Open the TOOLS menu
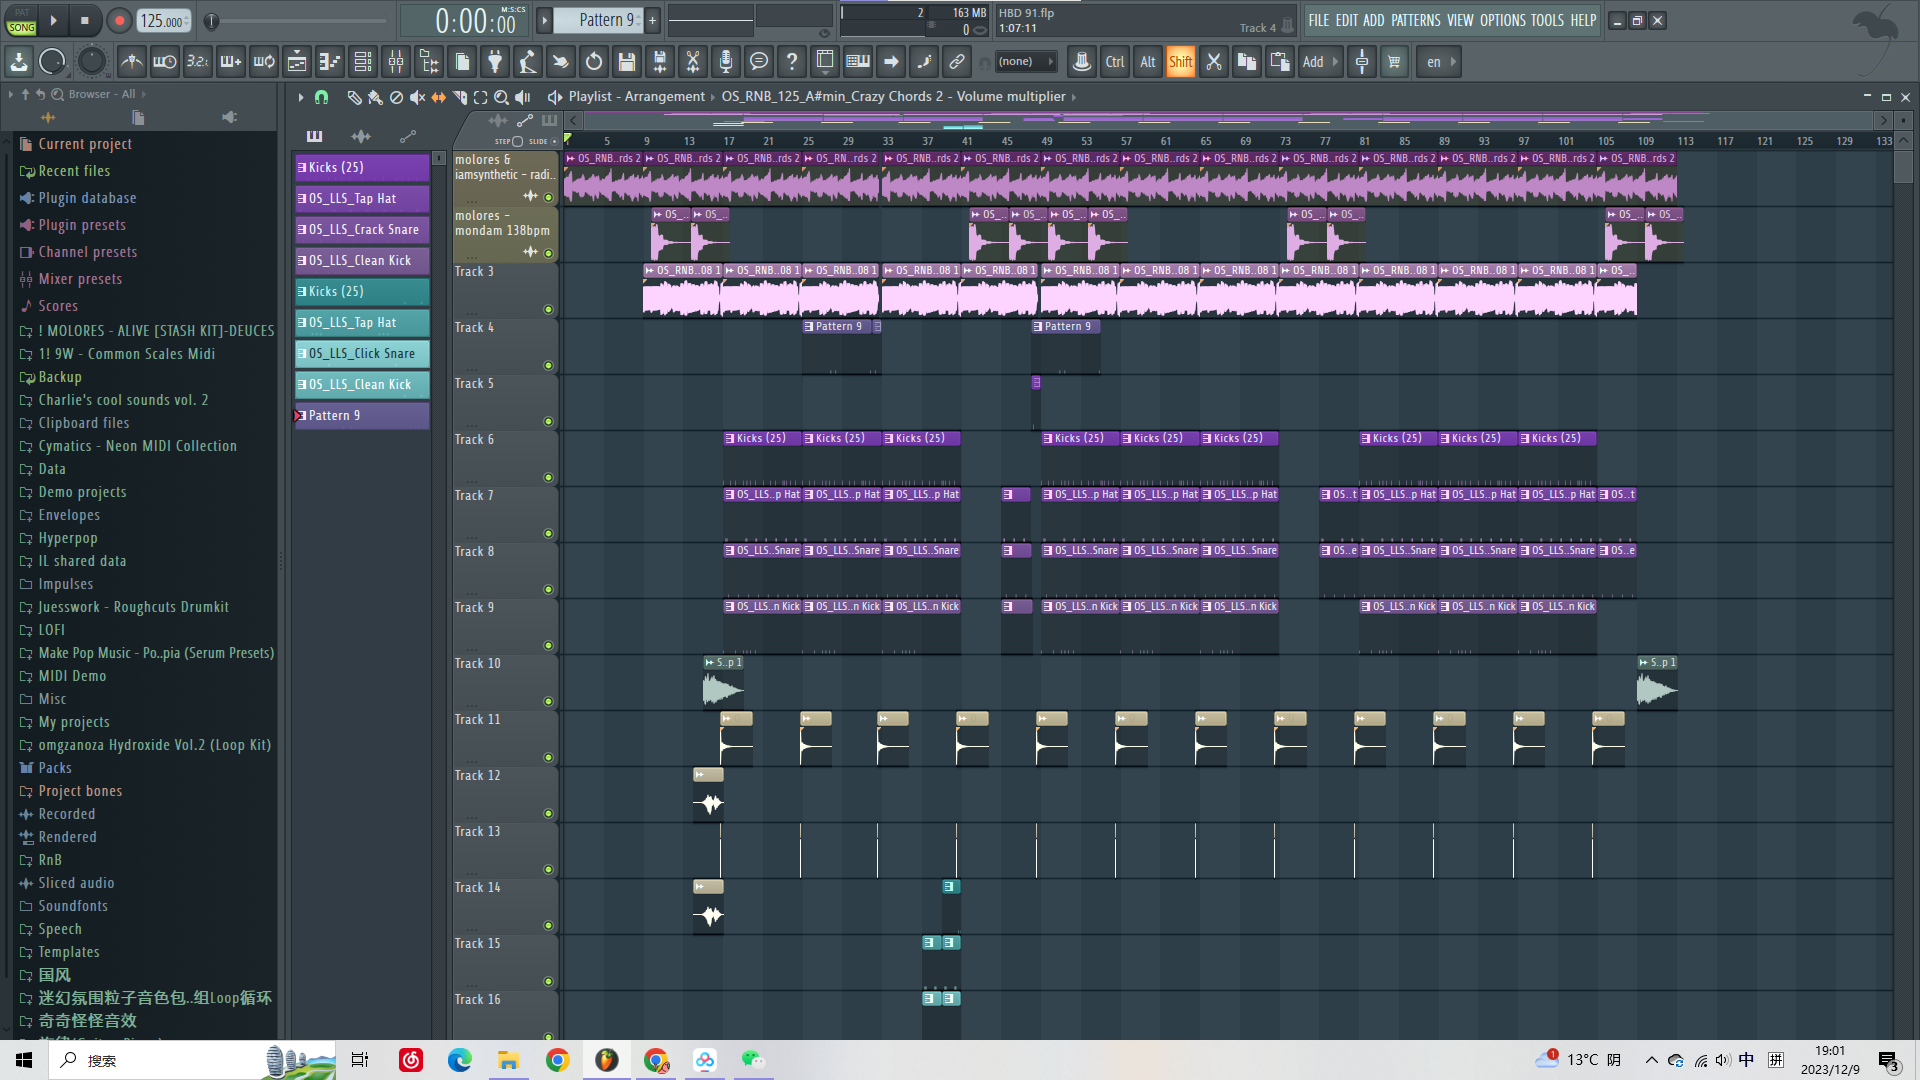 point(1547,20)
